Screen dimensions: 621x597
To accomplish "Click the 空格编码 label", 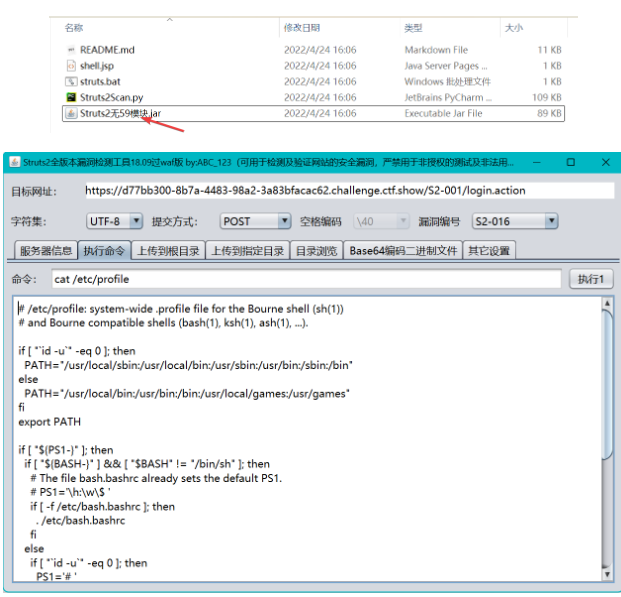I will pos(320,221).
